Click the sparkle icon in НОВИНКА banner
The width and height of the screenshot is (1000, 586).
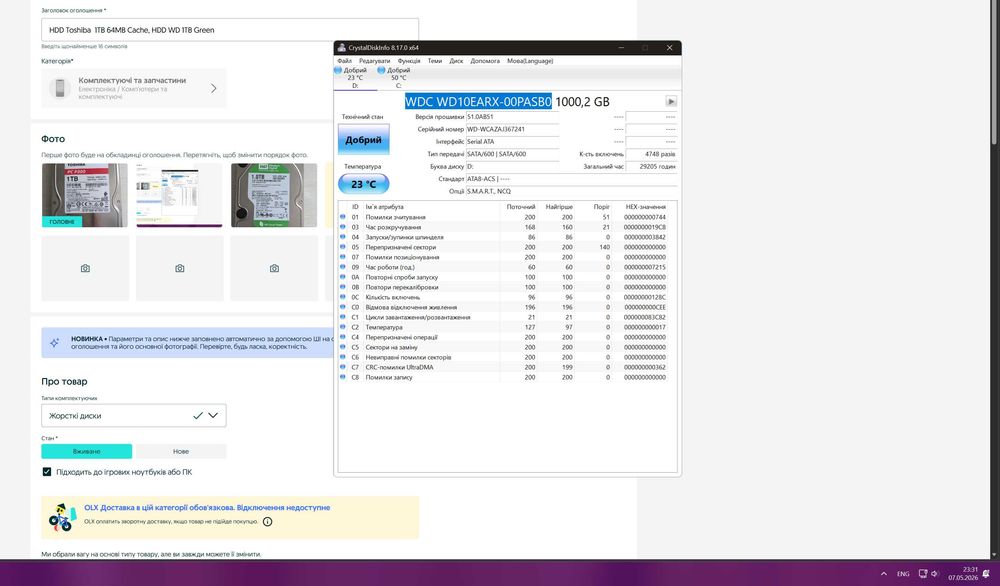[x=55, y=342]
